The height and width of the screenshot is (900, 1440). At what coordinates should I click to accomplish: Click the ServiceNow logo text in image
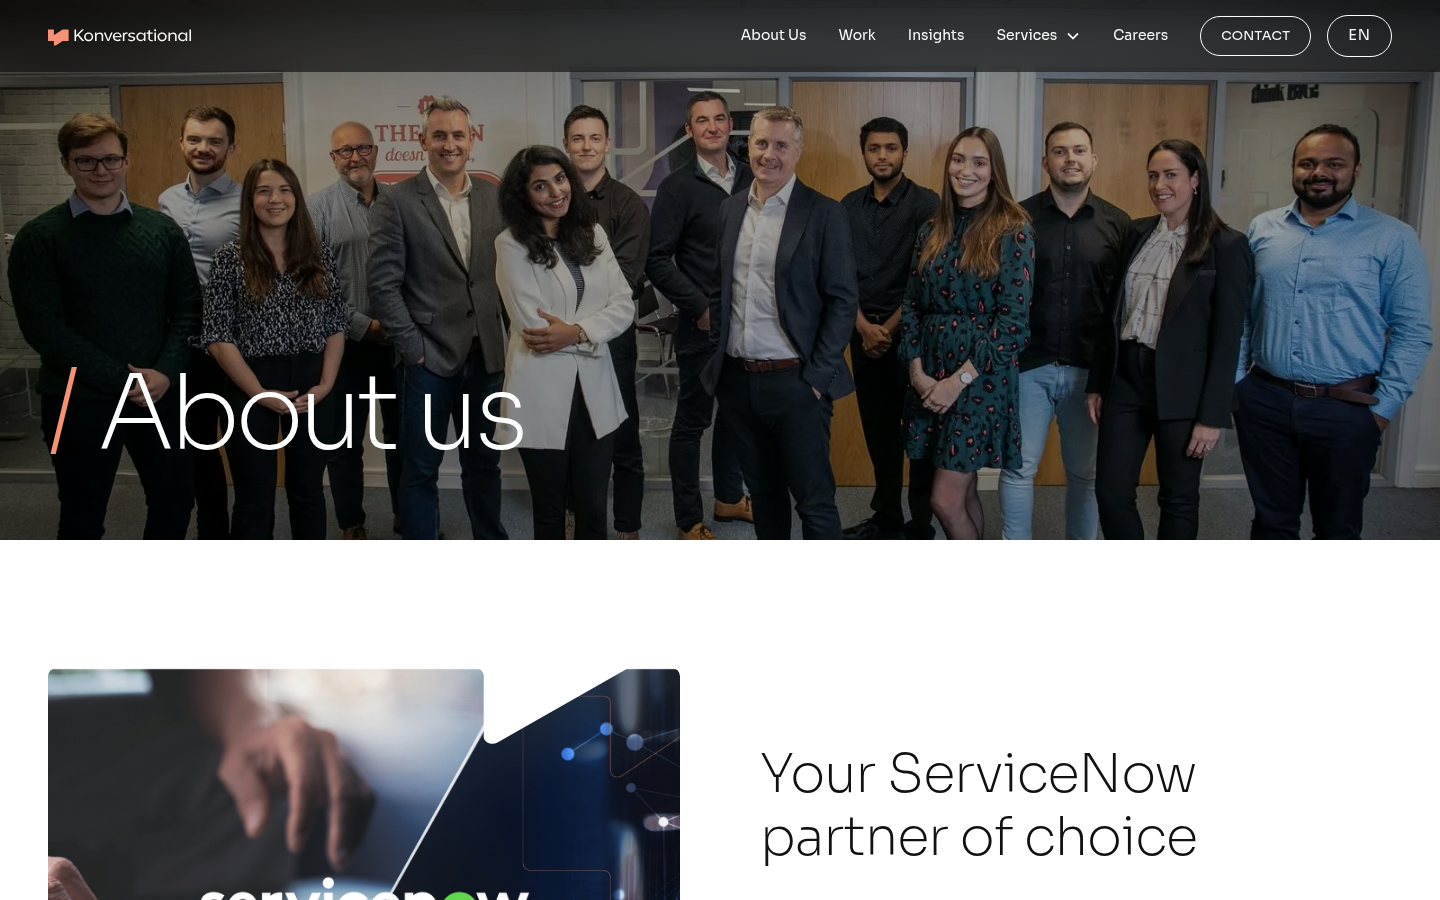364,890
